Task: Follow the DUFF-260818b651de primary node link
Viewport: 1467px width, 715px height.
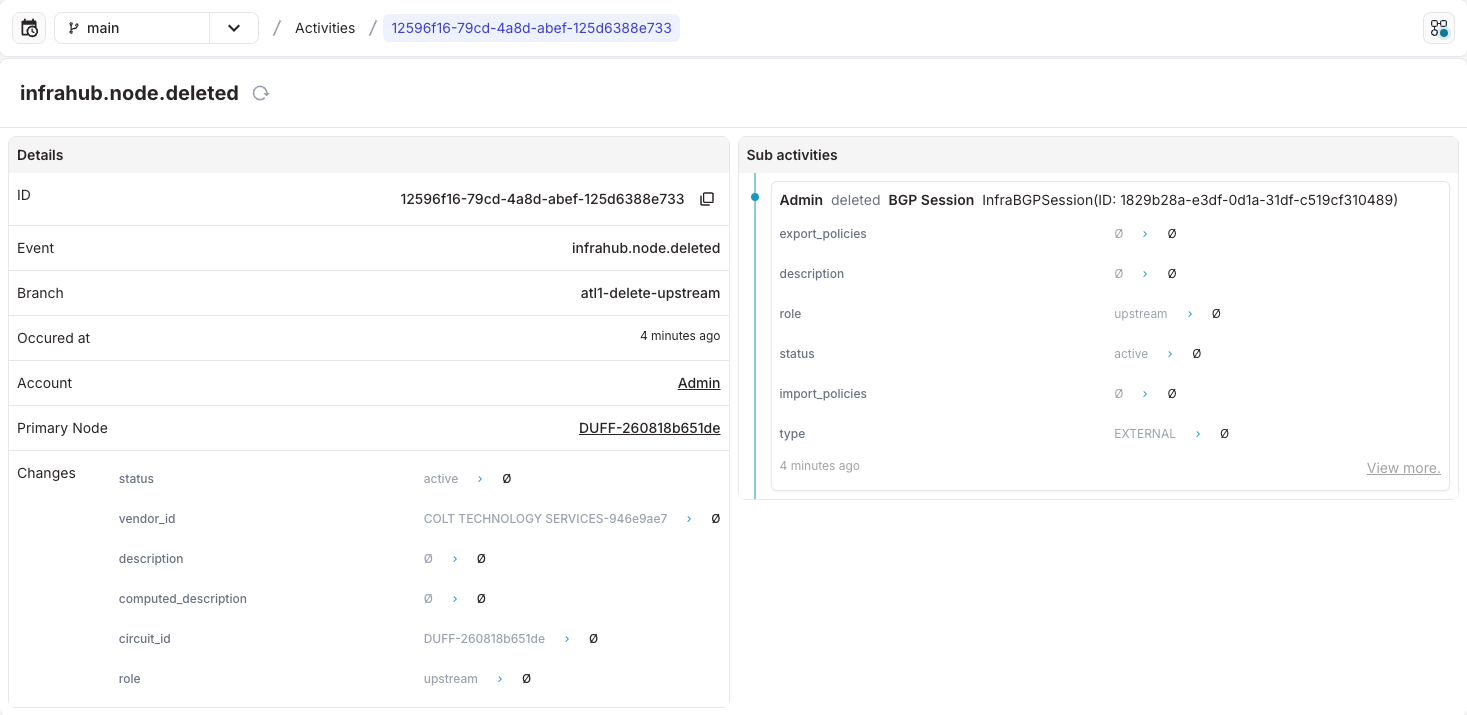Action: [649, 428]
